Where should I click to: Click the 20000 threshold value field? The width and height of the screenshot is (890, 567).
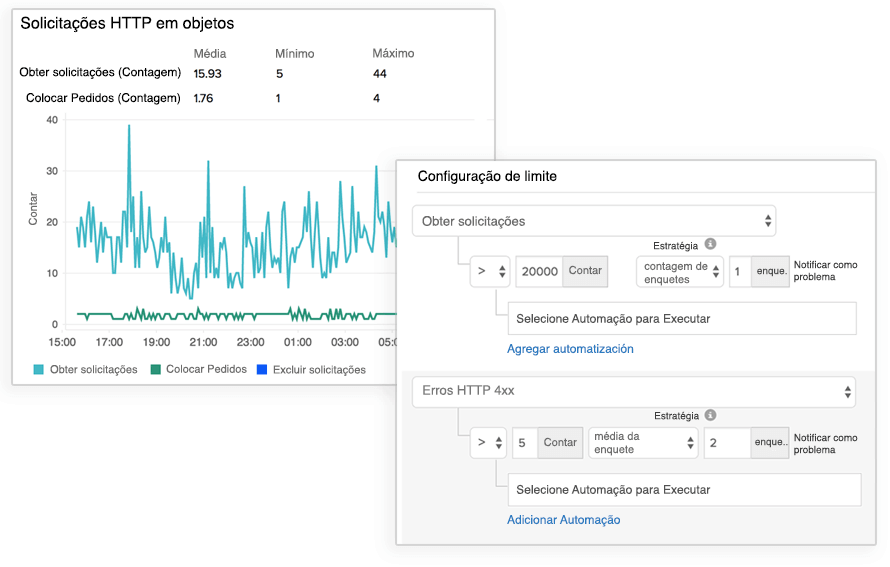pos(541,271)
